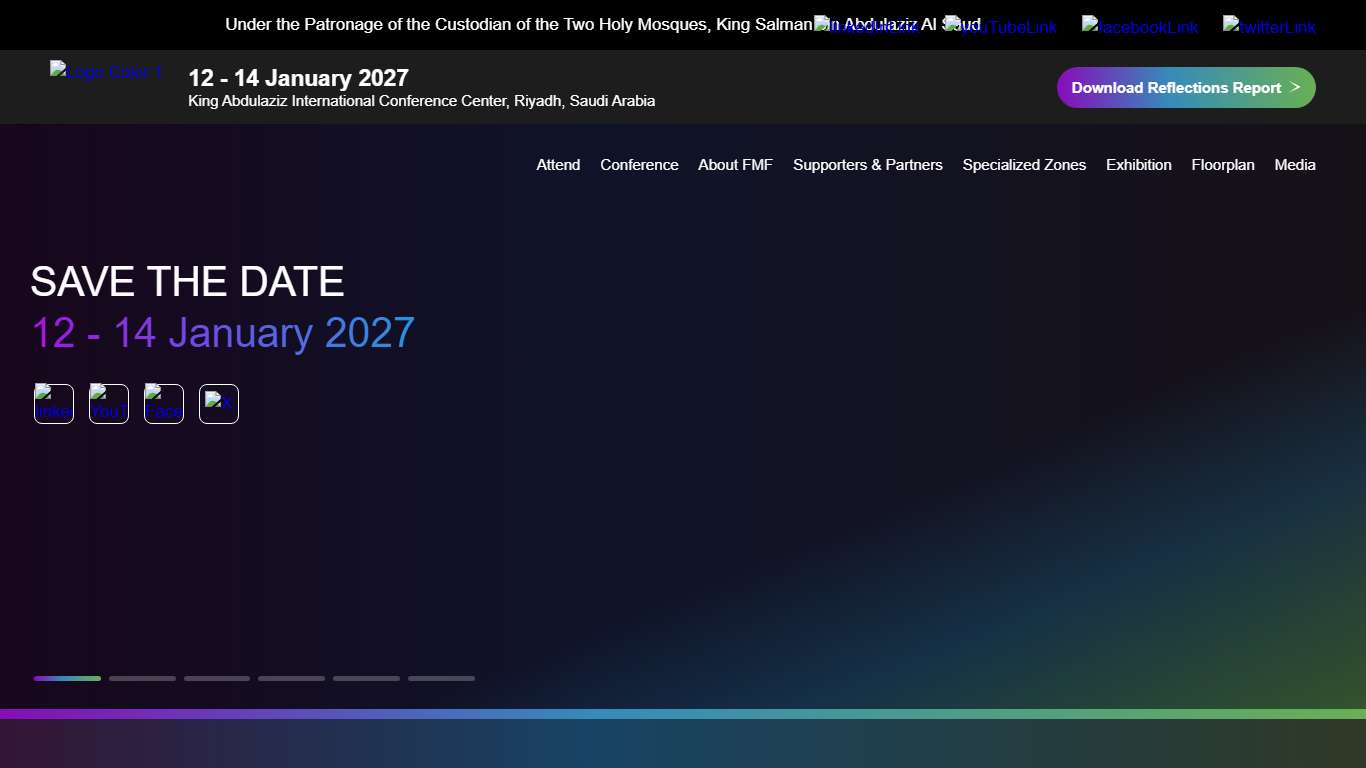Open the Conference navigation dropdown
This screenshot has width=1366, height=768.
pyautogui.click(x=639, y=165)
